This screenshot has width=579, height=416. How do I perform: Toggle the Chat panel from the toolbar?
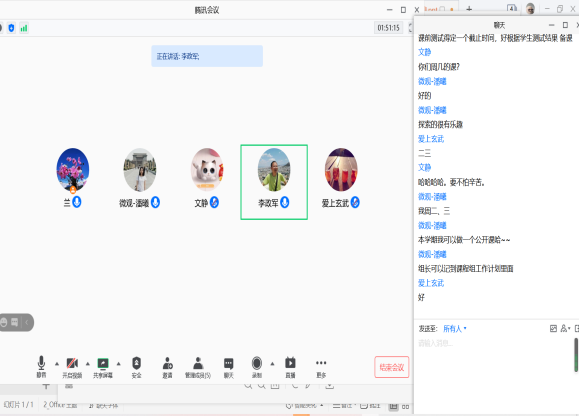tap(229, 367)
